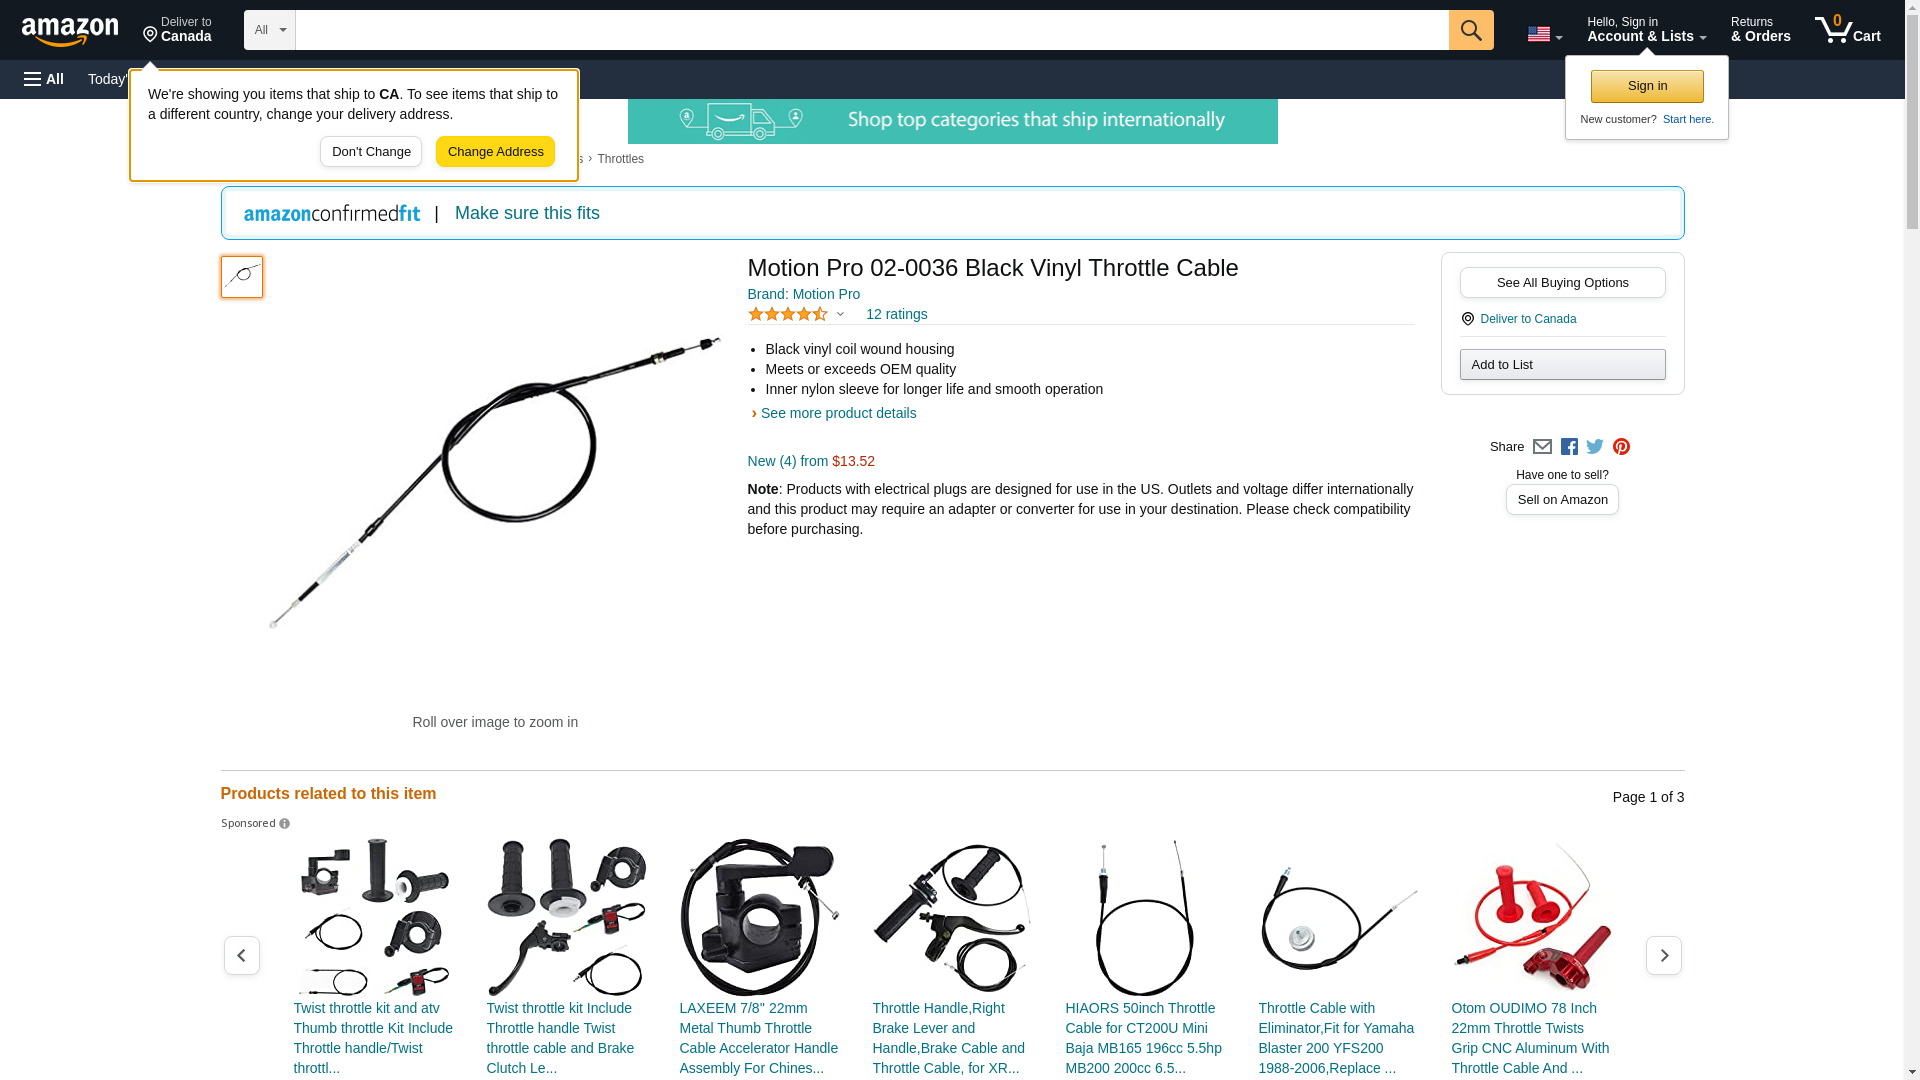Click Don't Change in delivery popup

coord(371,152)
